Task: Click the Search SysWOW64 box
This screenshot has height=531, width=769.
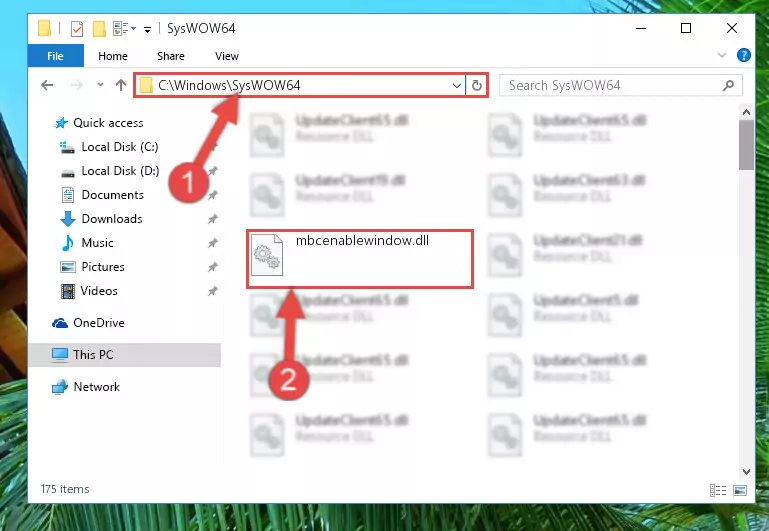Action: tap(620, 85)
